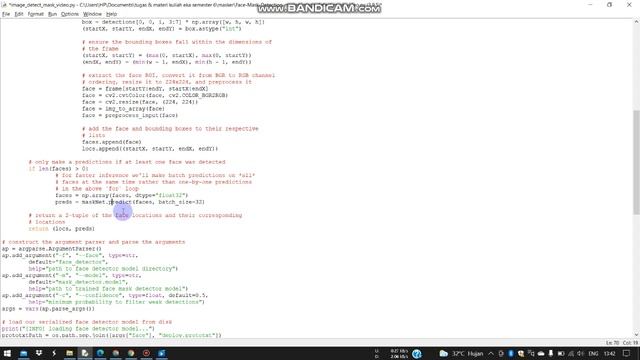Click the line 'if len(faces) > 0:'

pos(58,169)
